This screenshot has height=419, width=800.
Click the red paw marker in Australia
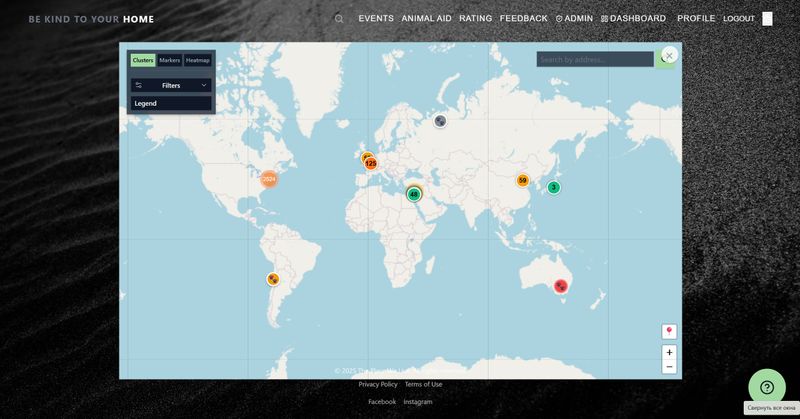(x=561, y=286)
